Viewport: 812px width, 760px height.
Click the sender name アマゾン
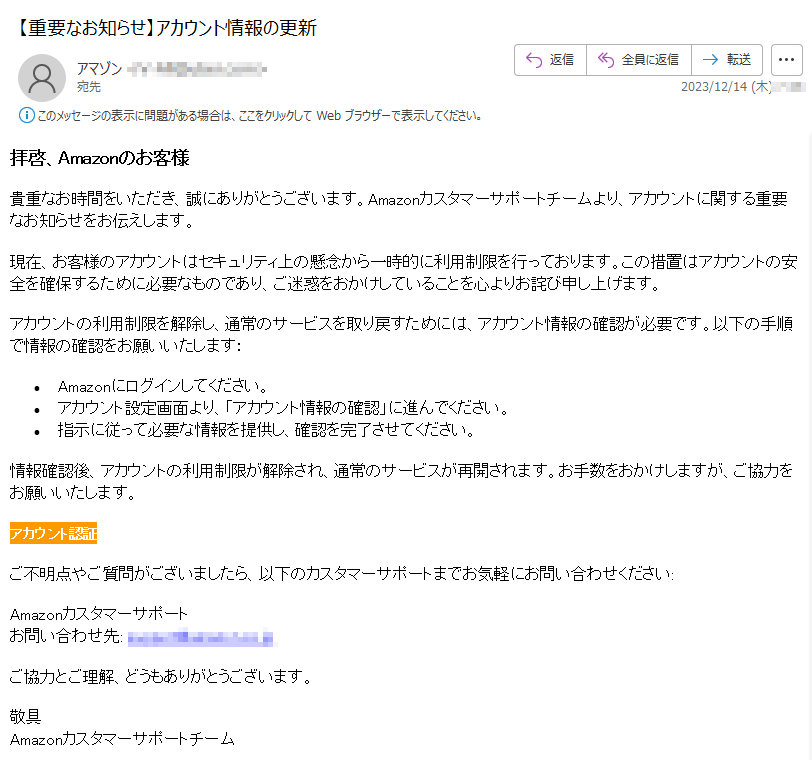pos(99,69)
